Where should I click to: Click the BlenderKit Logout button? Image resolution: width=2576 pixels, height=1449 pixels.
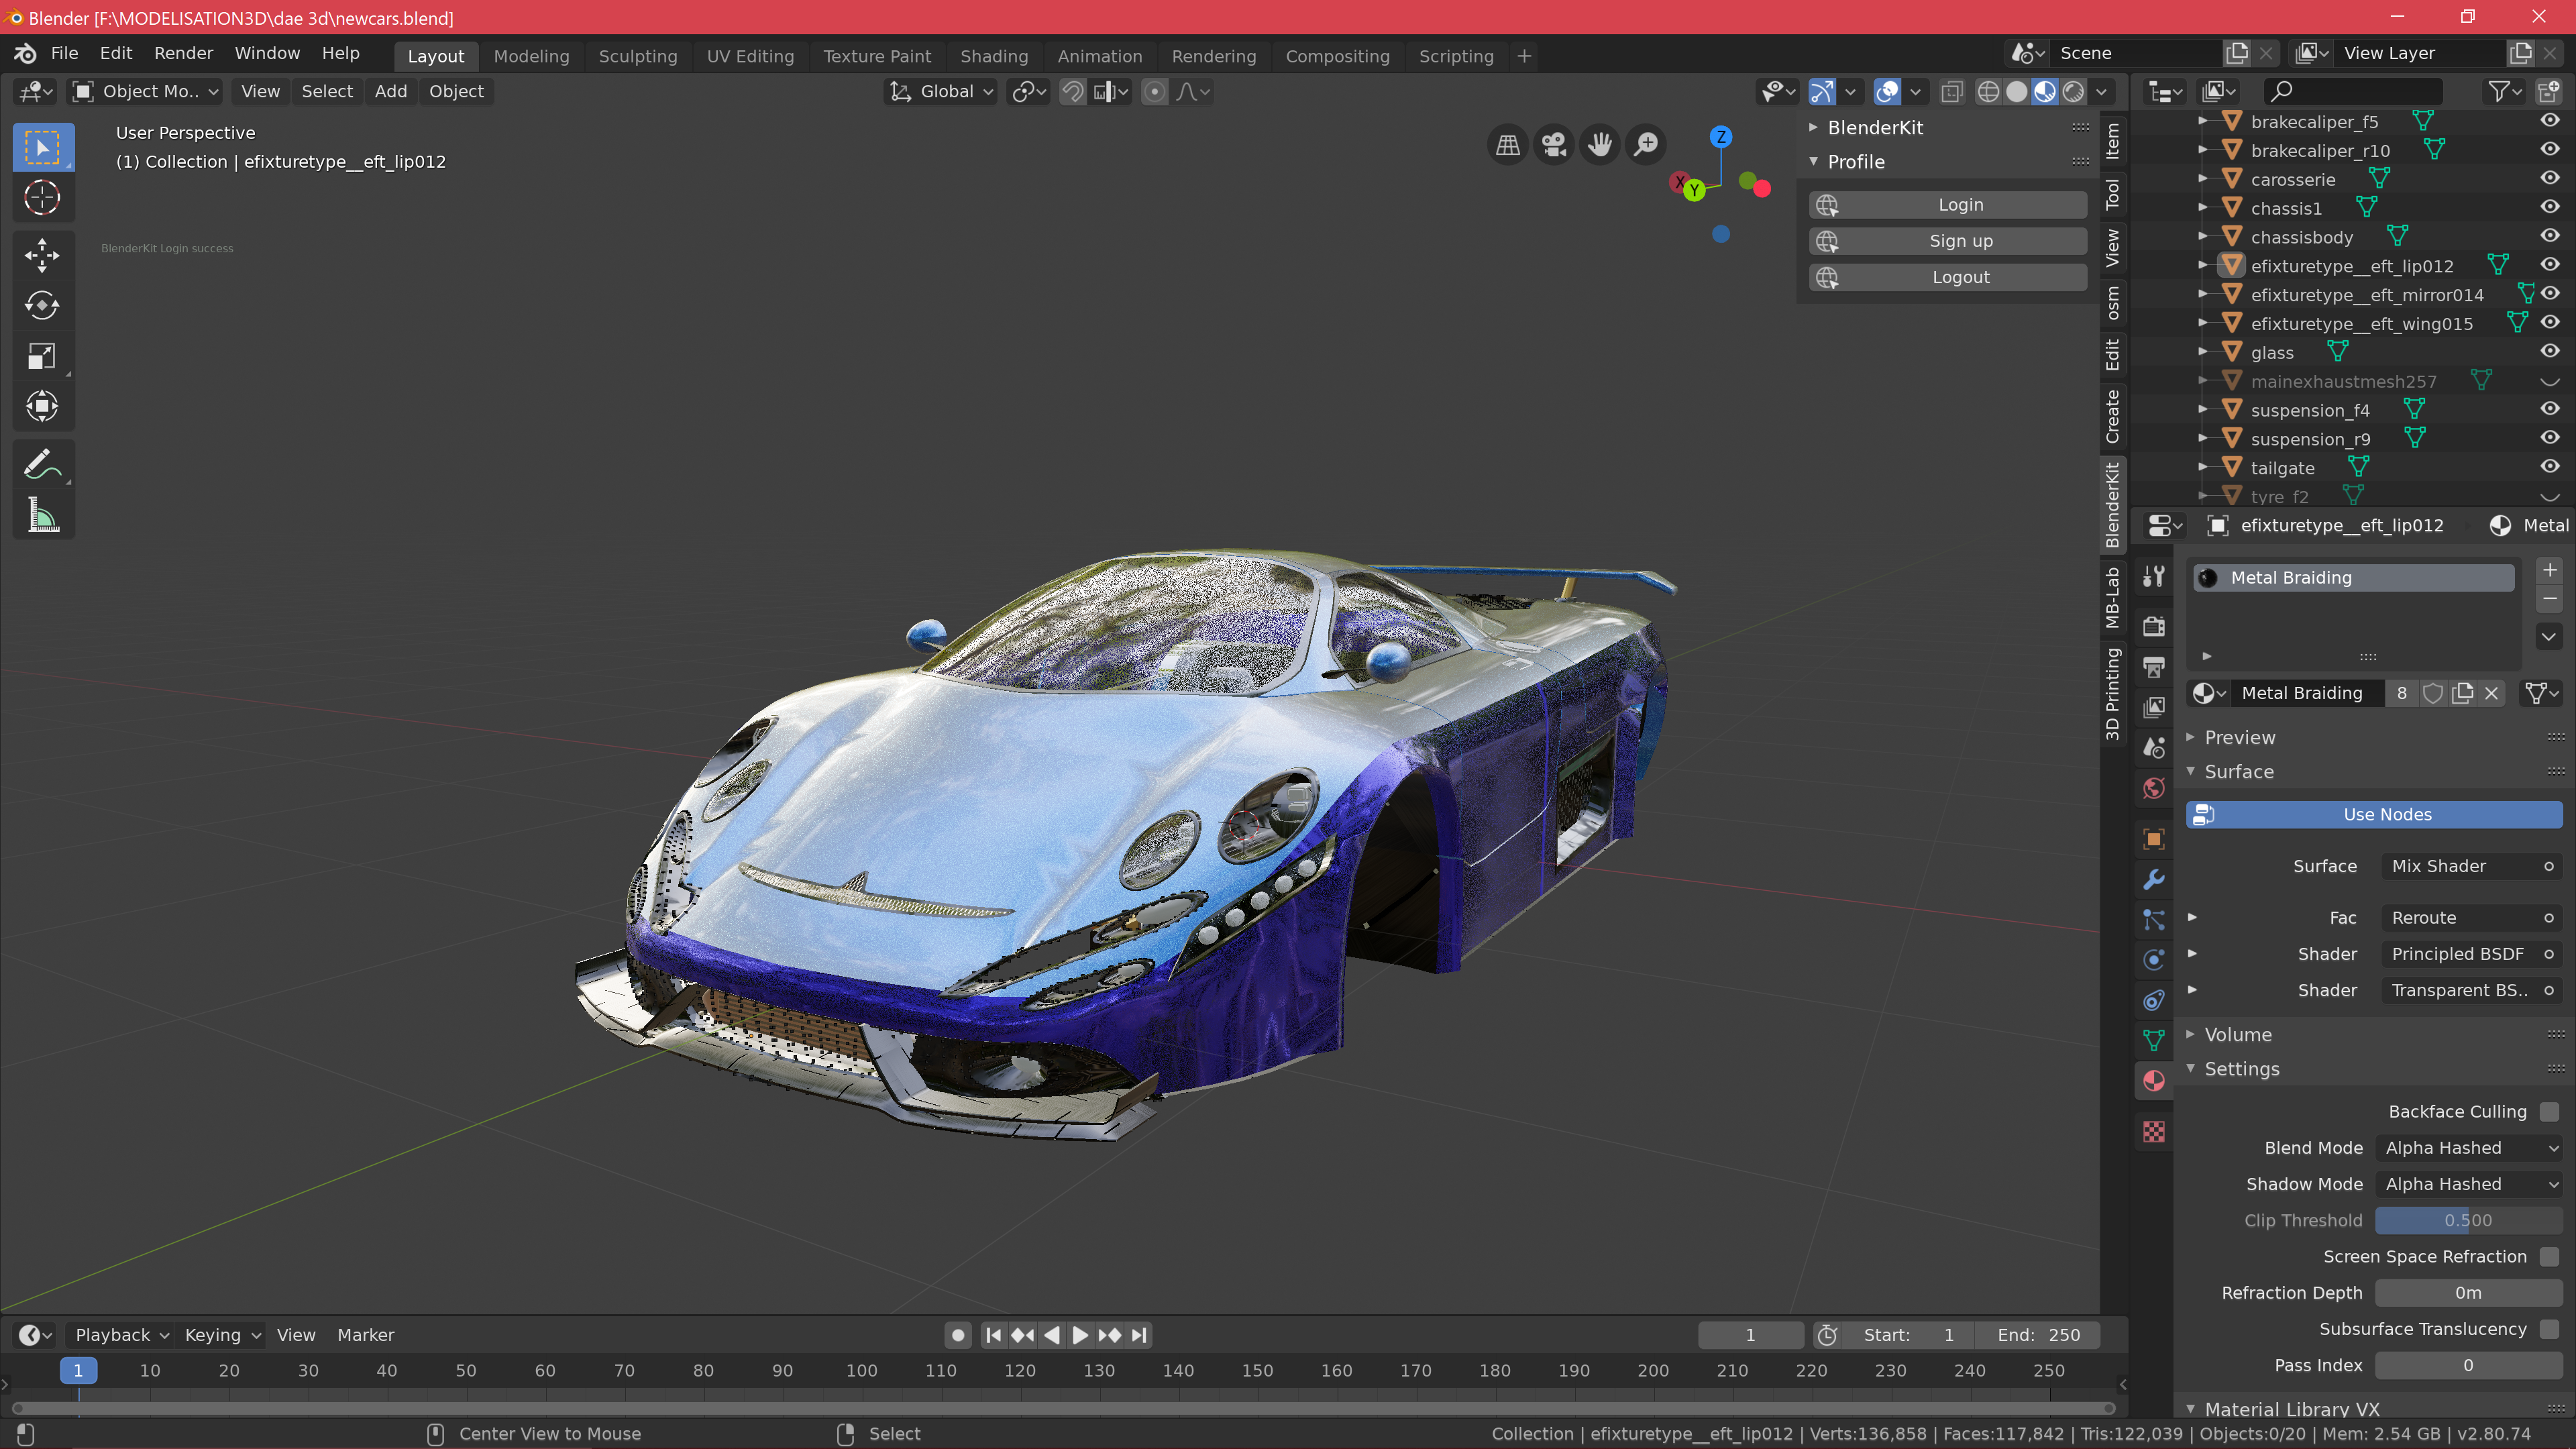[x=1947, y=277]
